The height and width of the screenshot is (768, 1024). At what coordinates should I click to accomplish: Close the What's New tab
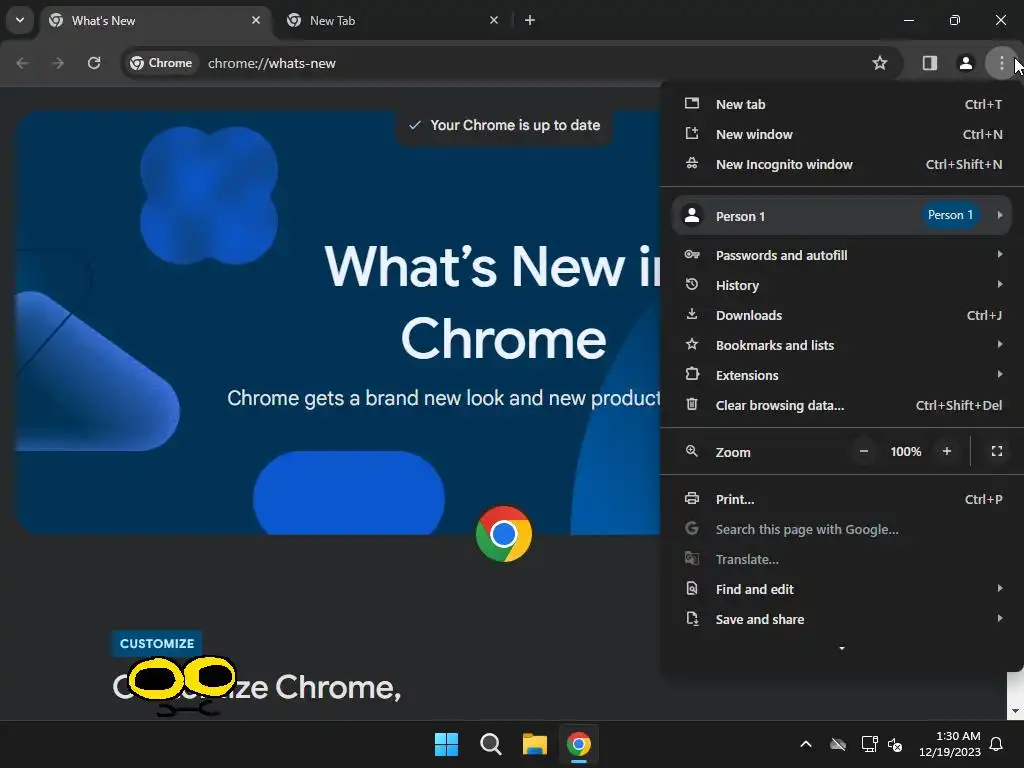256,20
